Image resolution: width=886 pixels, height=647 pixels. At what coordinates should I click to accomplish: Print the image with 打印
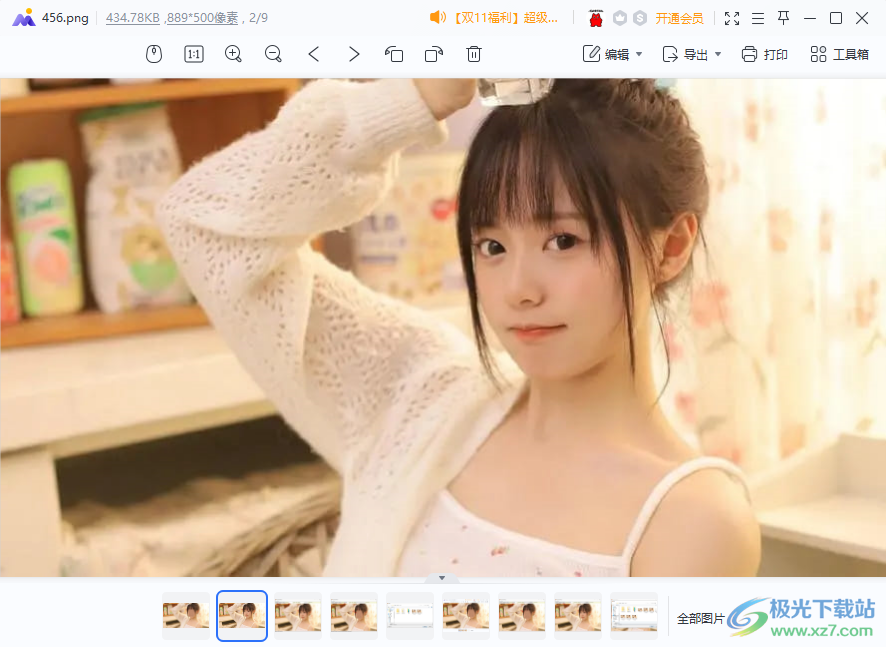[x=765, y=54]
